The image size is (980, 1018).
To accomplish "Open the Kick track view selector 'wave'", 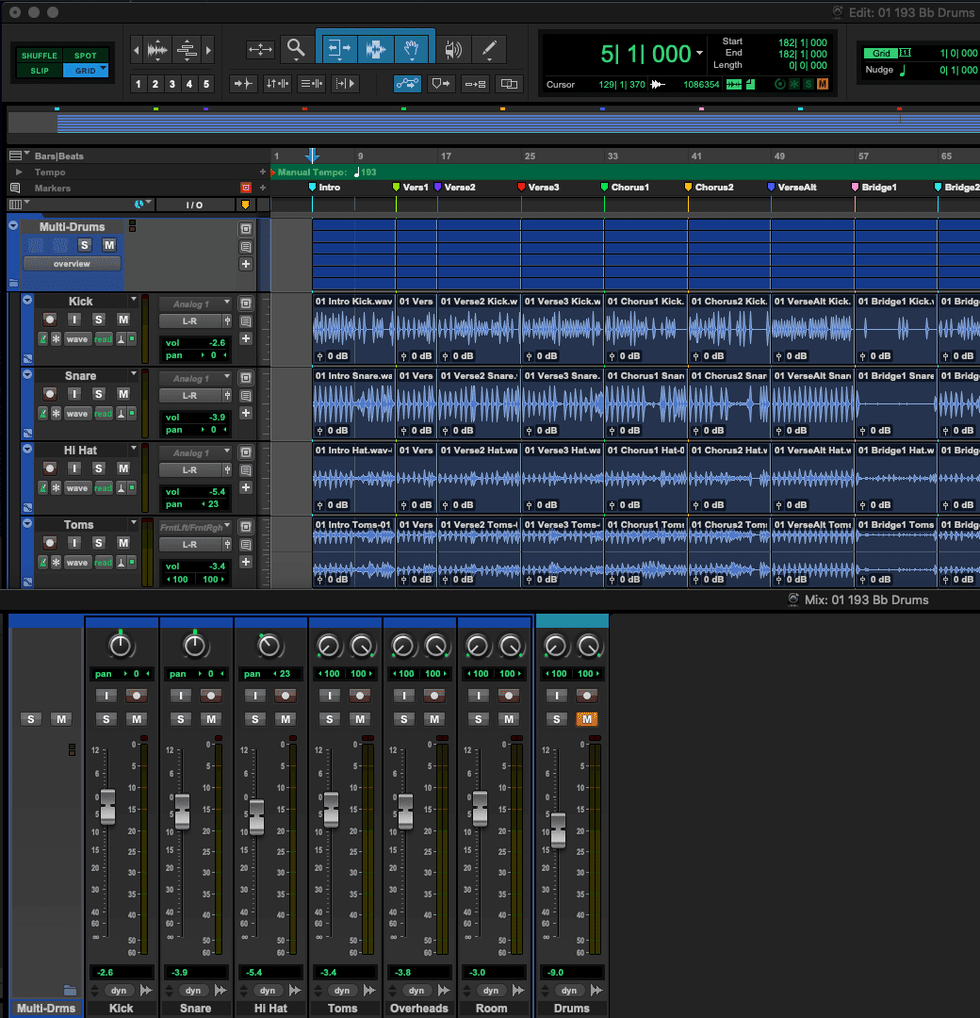I will pos(77,339).
